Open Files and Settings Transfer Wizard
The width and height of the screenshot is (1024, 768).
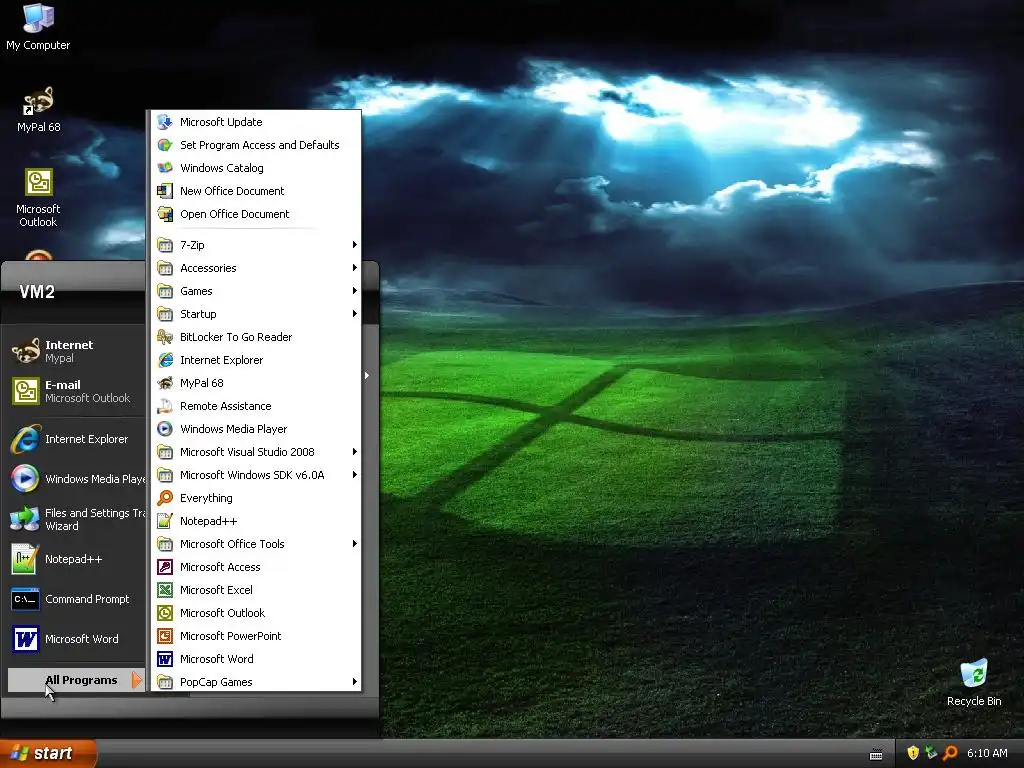pos(75,519)
